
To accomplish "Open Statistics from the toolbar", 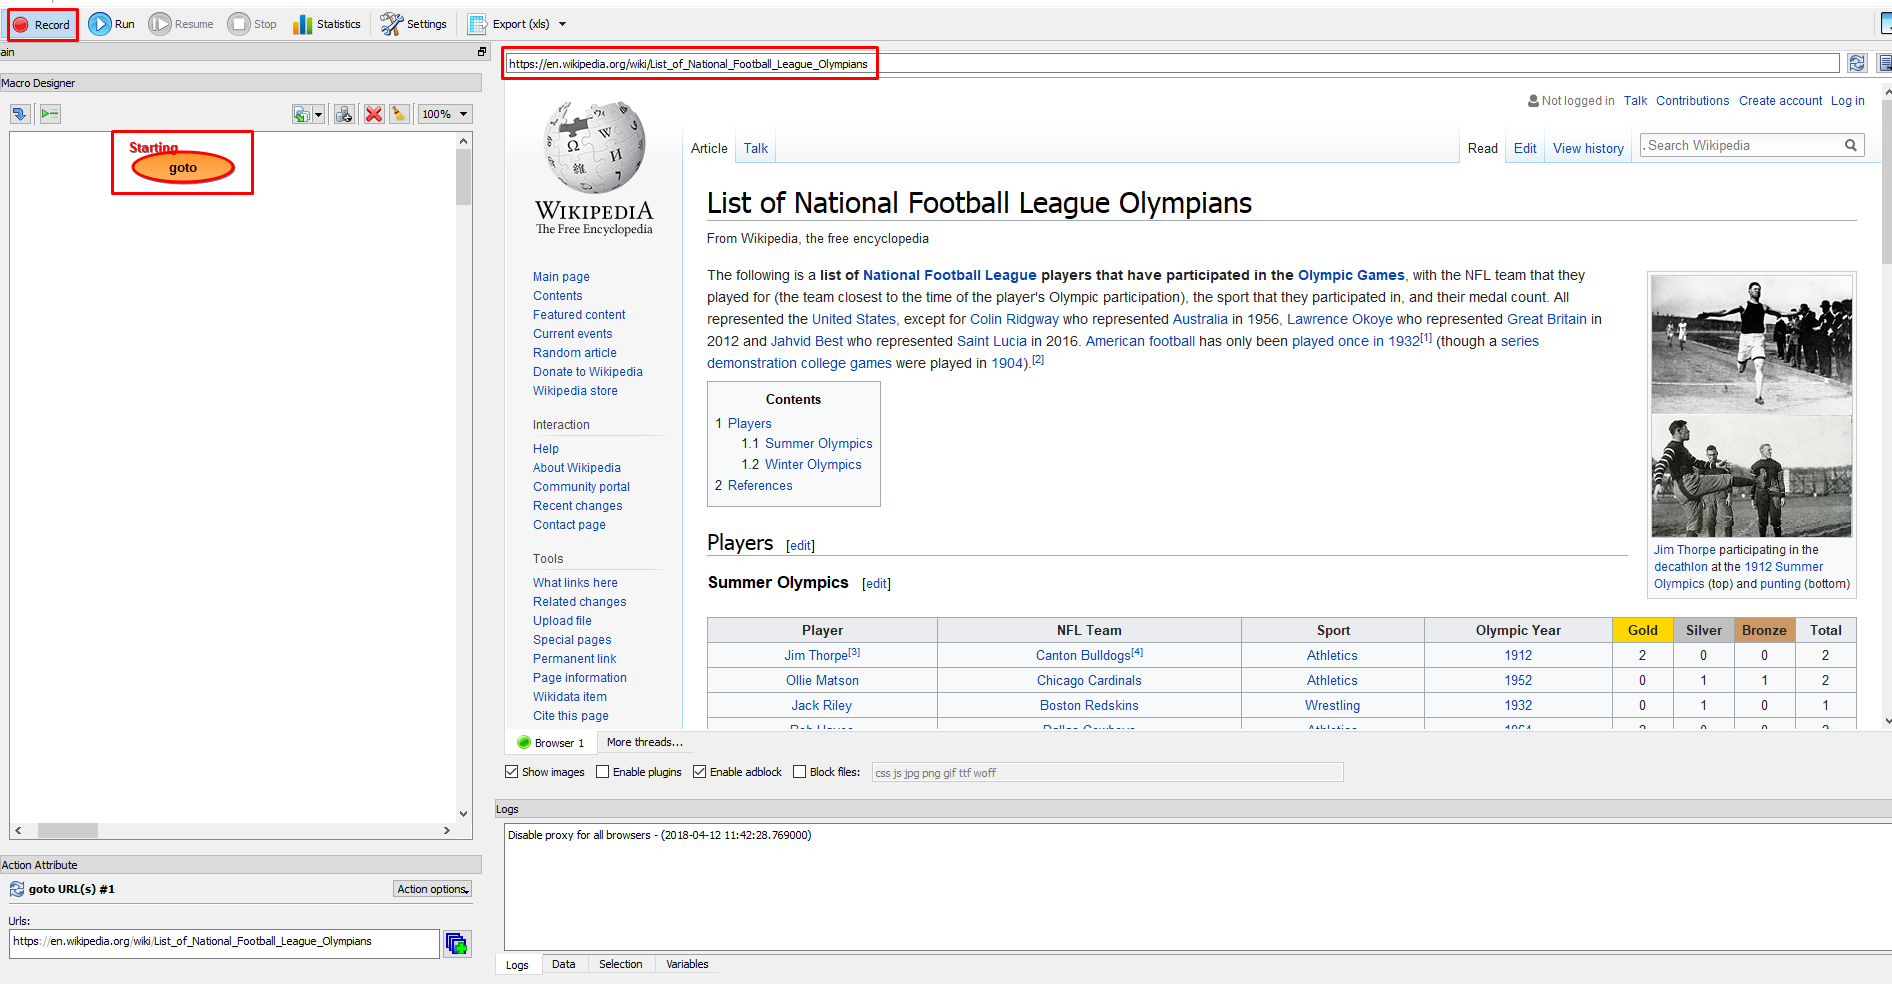I will (x=327, y=24).
